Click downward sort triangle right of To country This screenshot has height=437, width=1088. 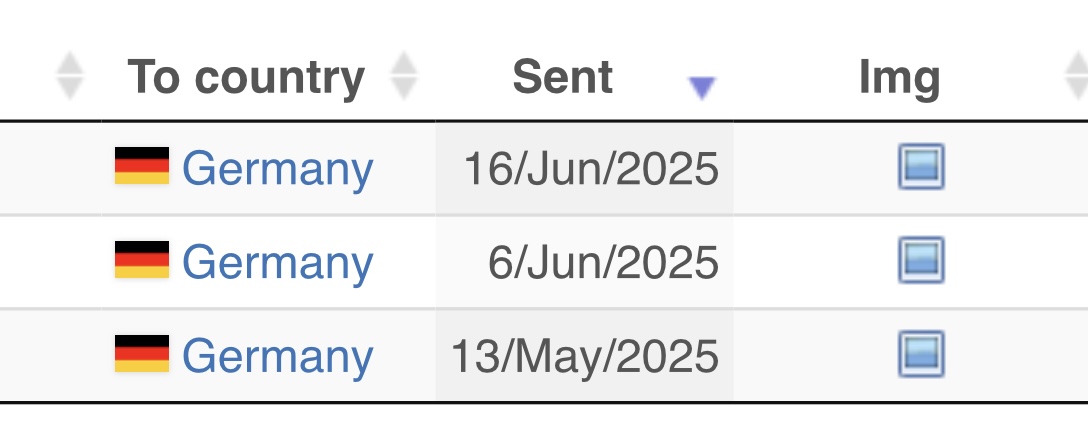(x=404, y=88)
